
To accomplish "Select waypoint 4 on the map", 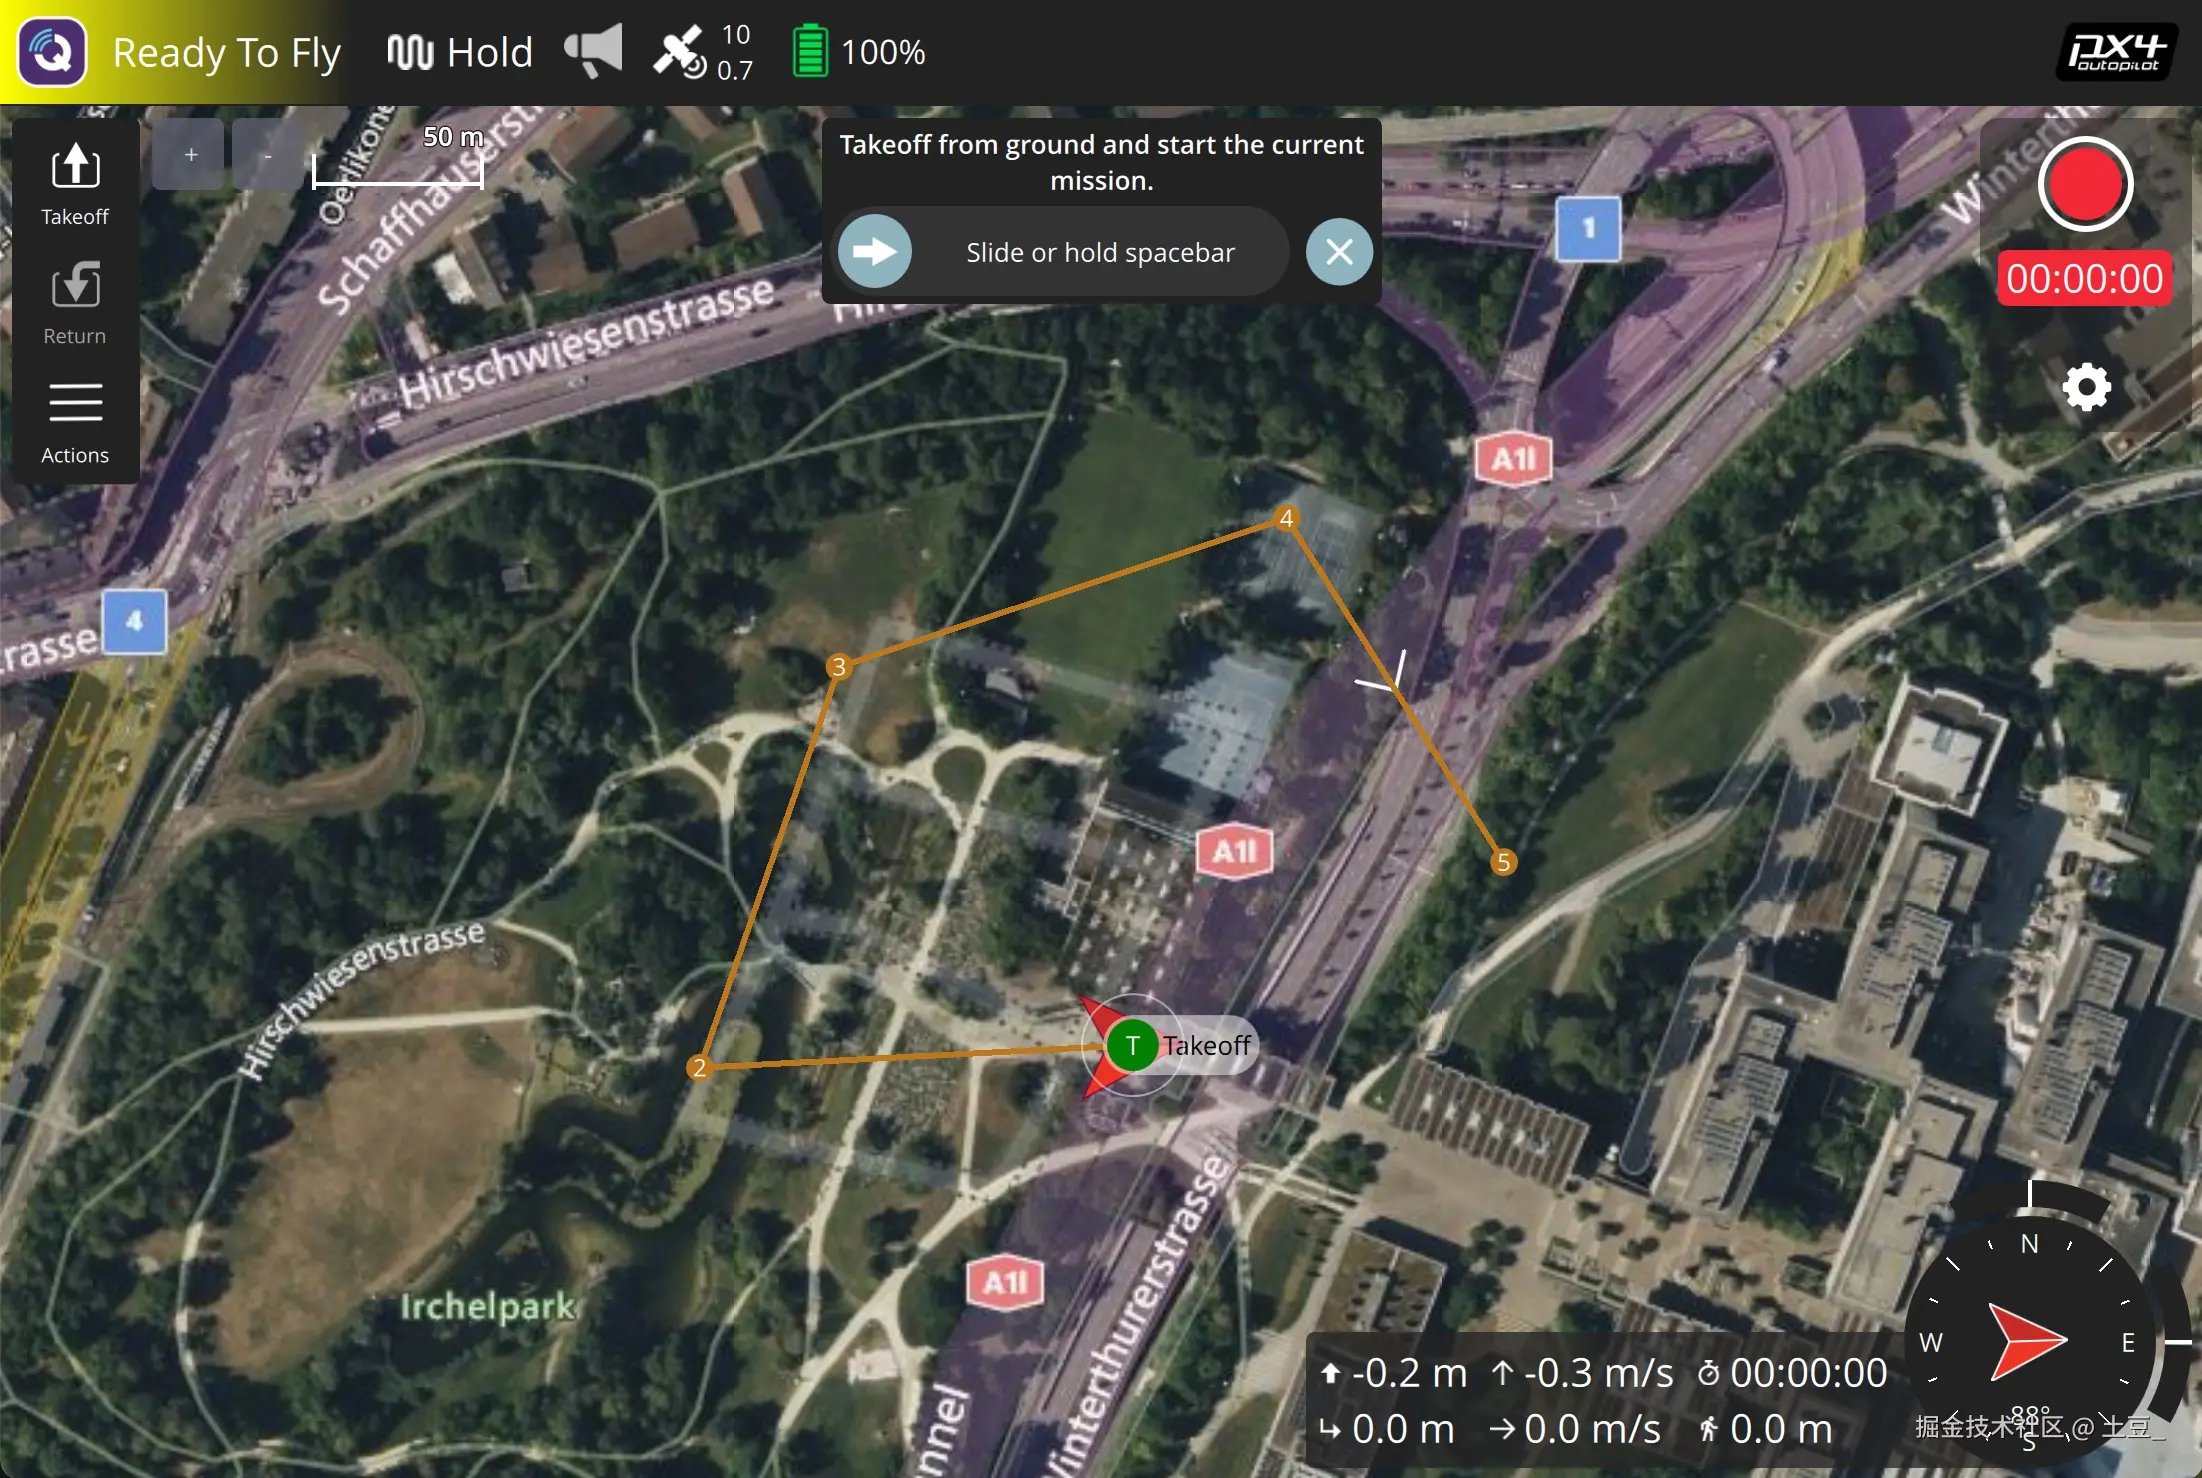I will click(1286, 518).
